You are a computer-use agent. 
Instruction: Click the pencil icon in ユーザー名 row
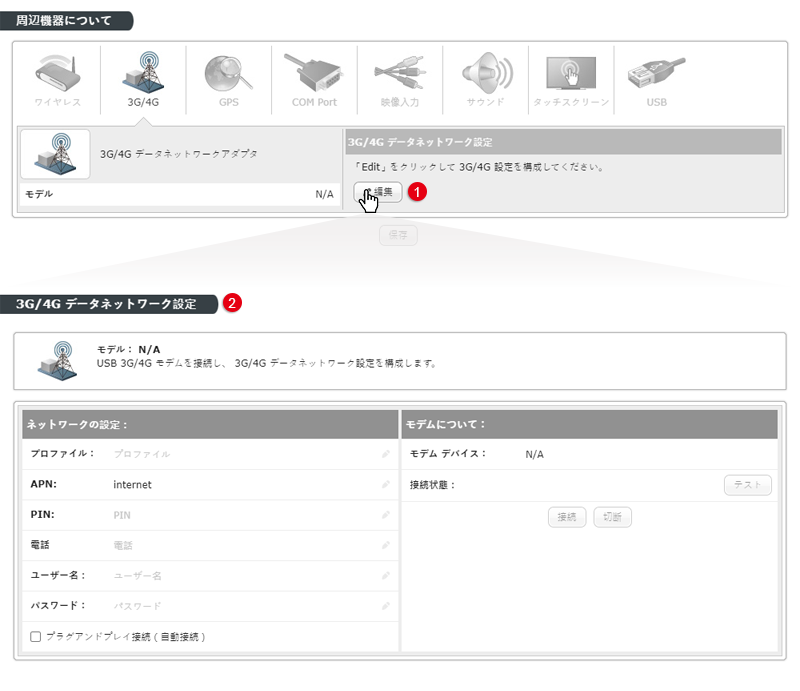click(386, 576)
